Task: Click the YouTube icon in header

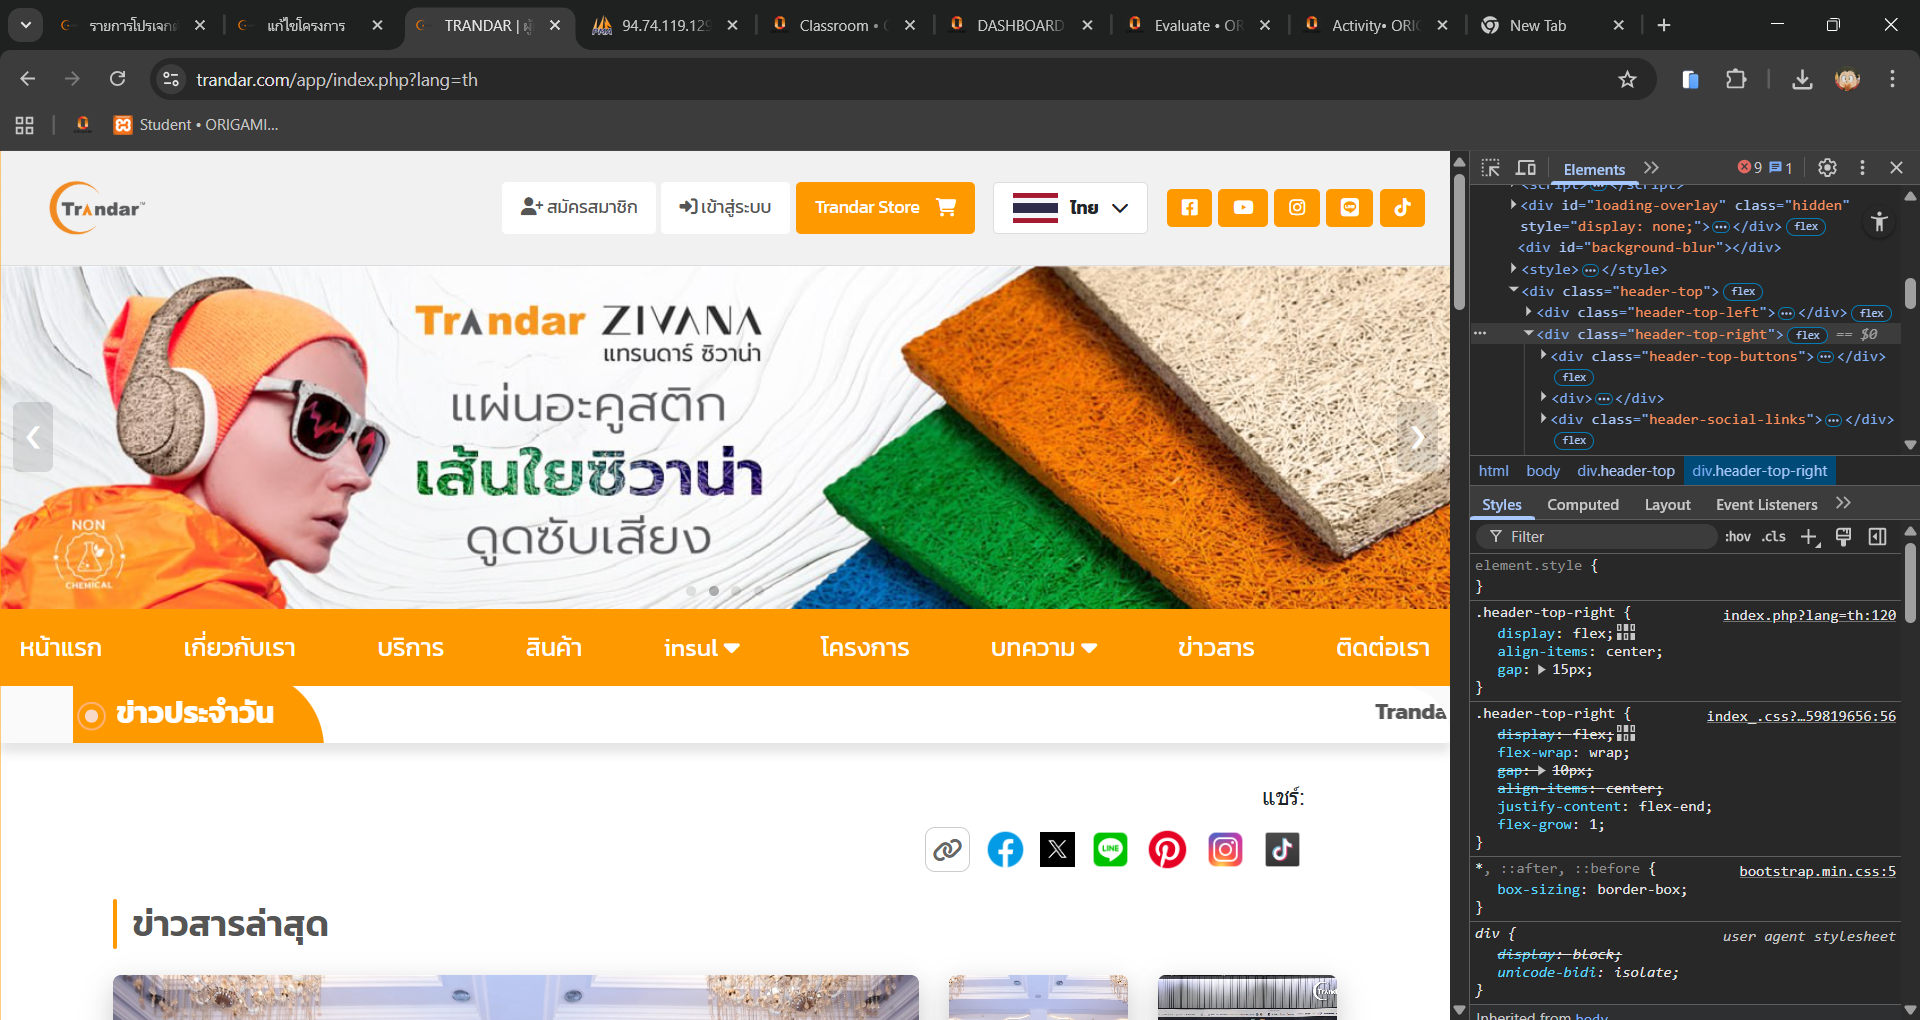Action: (x=1243, y=208)
